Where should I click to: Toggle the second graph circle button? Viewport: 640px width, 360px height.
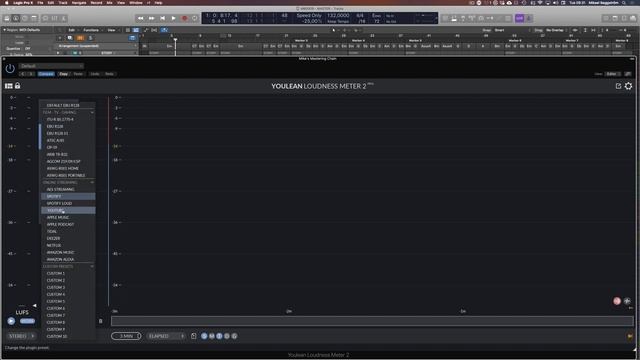pos(211,336)
